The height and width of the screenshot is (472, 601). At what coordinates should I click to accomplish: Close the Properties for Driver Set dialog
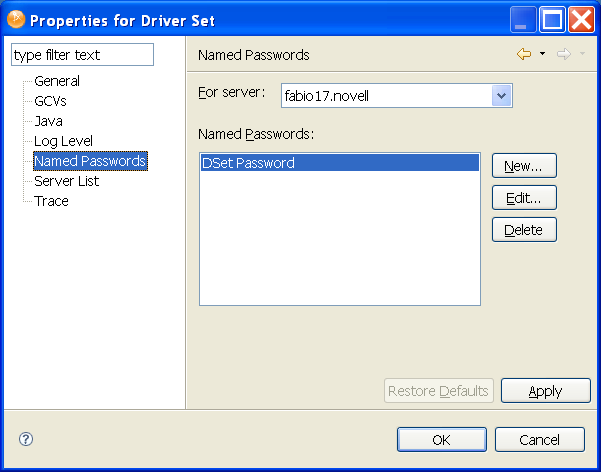pos(582,19)
